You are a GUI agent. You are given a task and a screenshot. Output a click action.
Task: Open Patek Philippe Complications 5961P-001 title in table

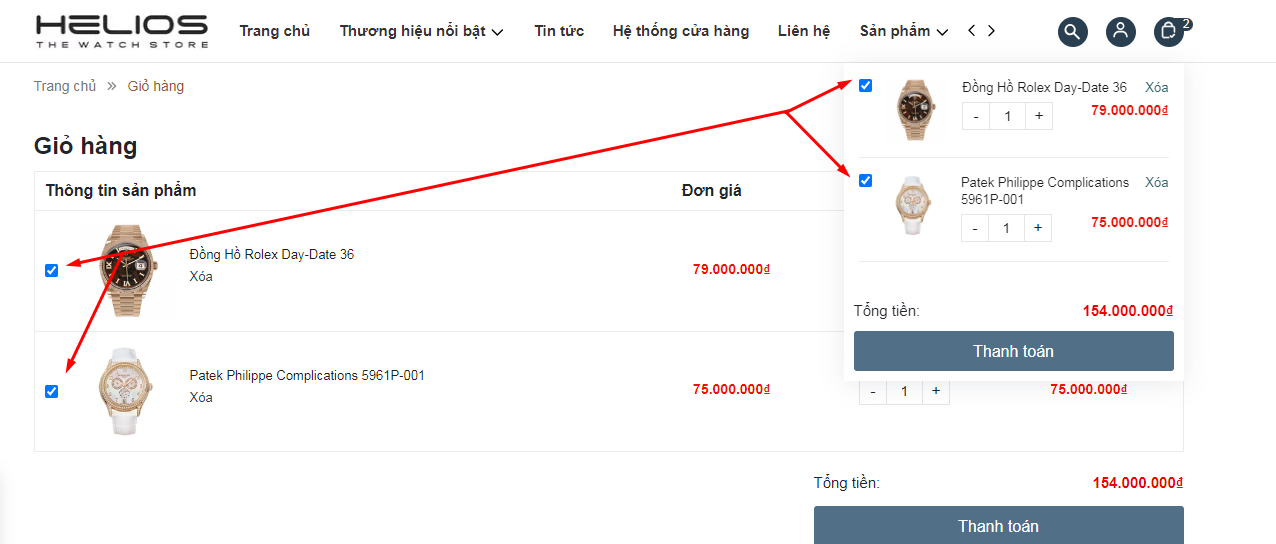(307, 375)
